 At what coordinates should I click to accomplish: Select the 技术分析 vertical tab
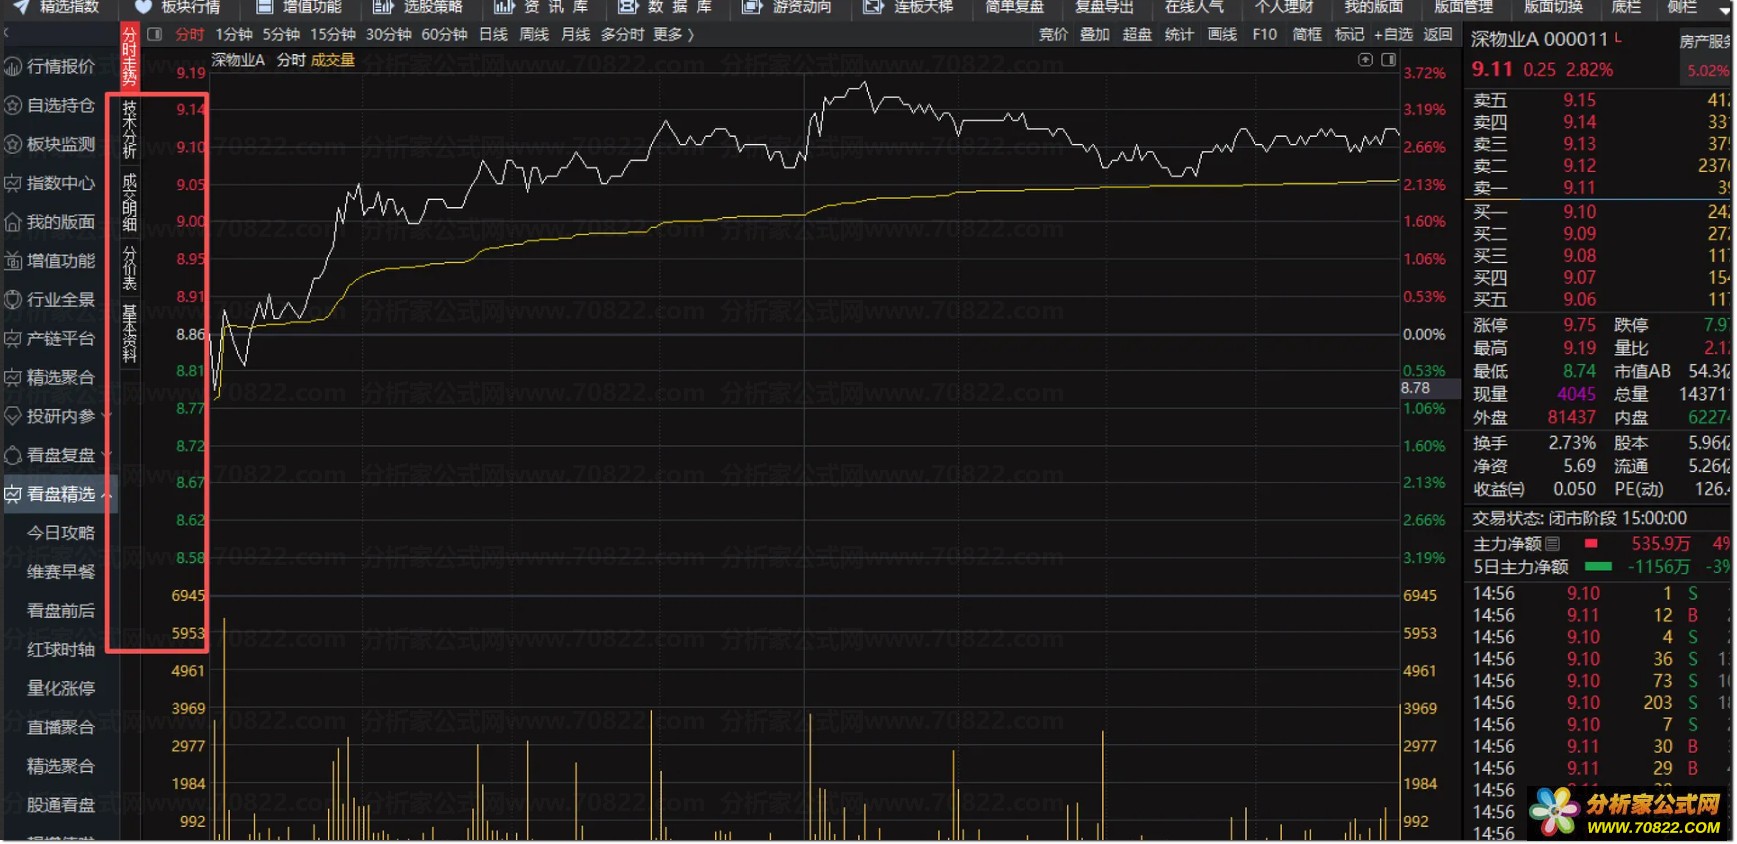click(x=129, y=130)
